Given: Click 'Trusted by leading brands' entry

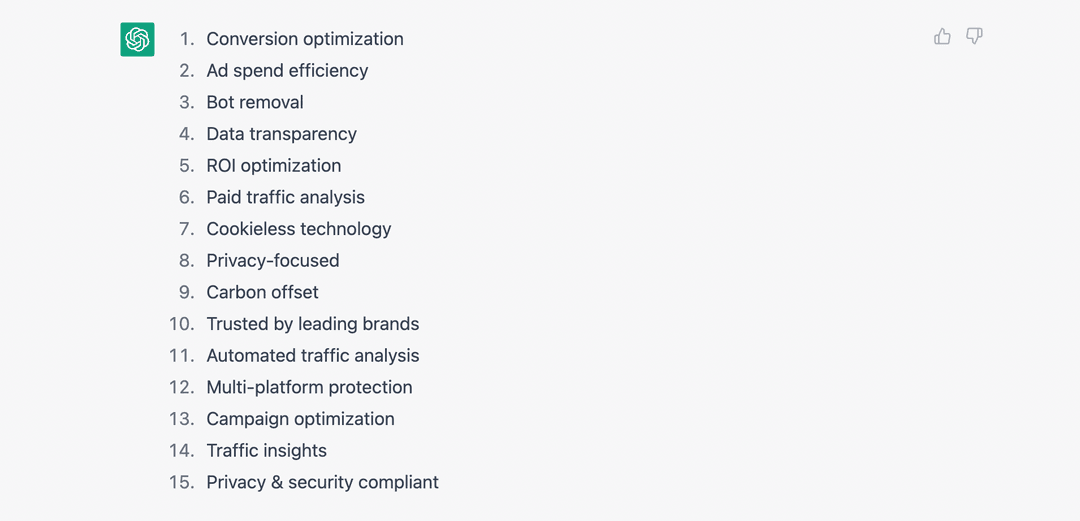Looking at the screenshot, I should click(312, 324).
